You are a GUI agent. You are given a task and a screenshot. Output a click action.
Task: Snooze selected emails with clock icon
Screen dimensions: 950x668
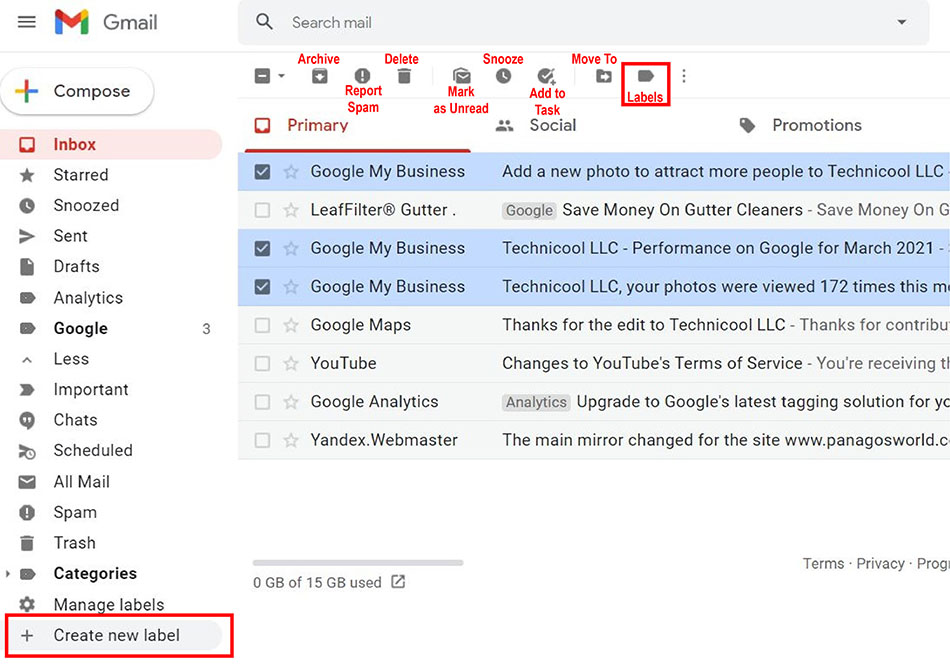(504, 76)
